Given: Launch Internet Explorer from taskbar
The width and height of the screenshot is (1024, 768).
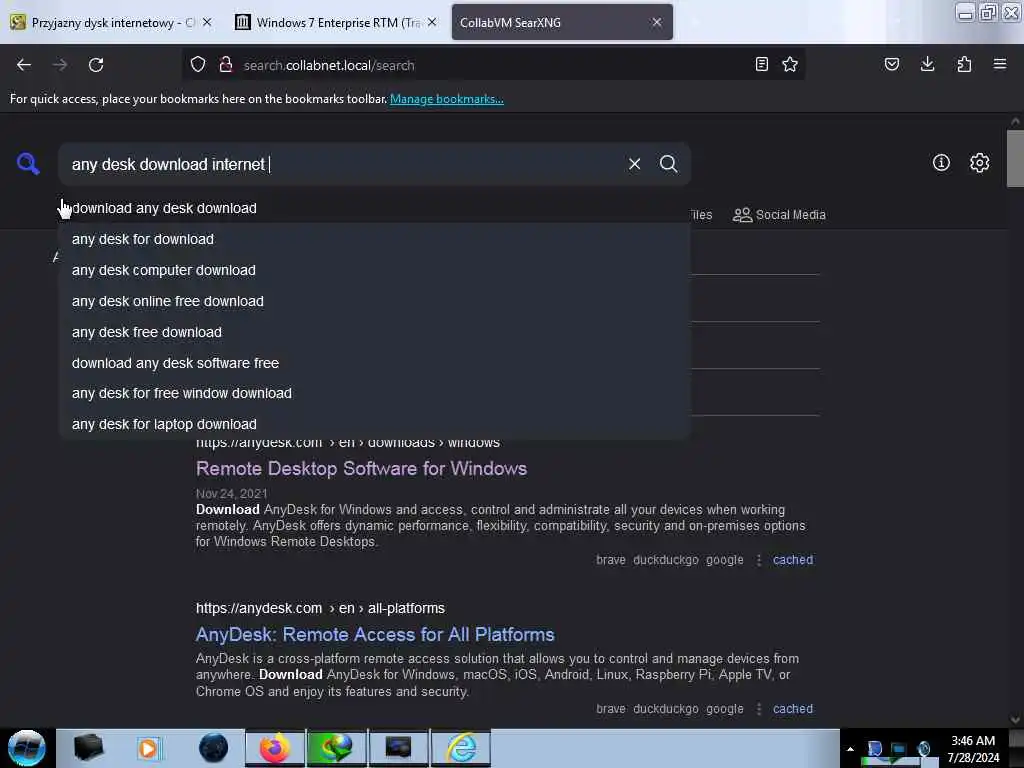Looking at the screenshot, I should pyautogui.click(x=462, y=748).
